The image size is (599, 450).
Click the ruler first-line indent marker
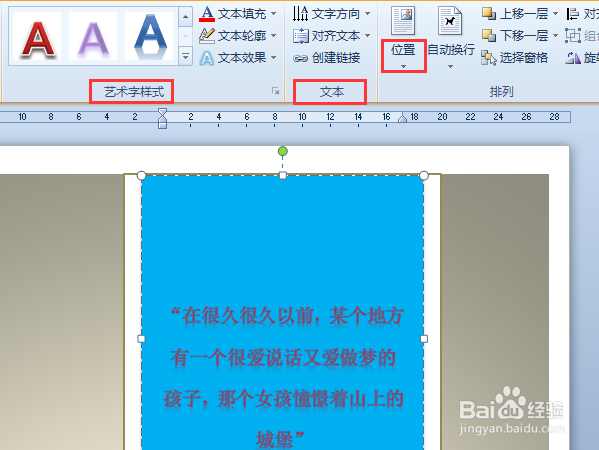click(x=162, y=112)
